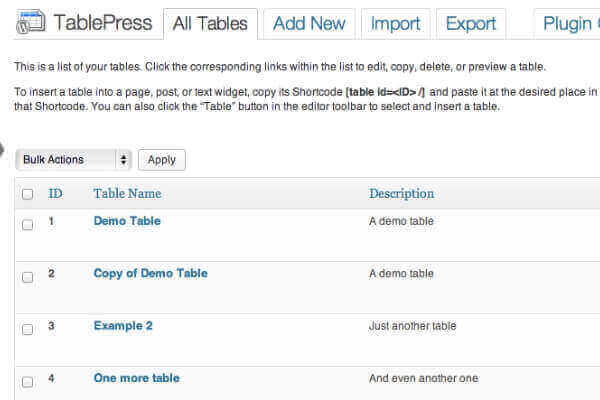This screenshot has width=600, height=400.
Task: Sort by the Description column header
Action: (x=401, y=193)
